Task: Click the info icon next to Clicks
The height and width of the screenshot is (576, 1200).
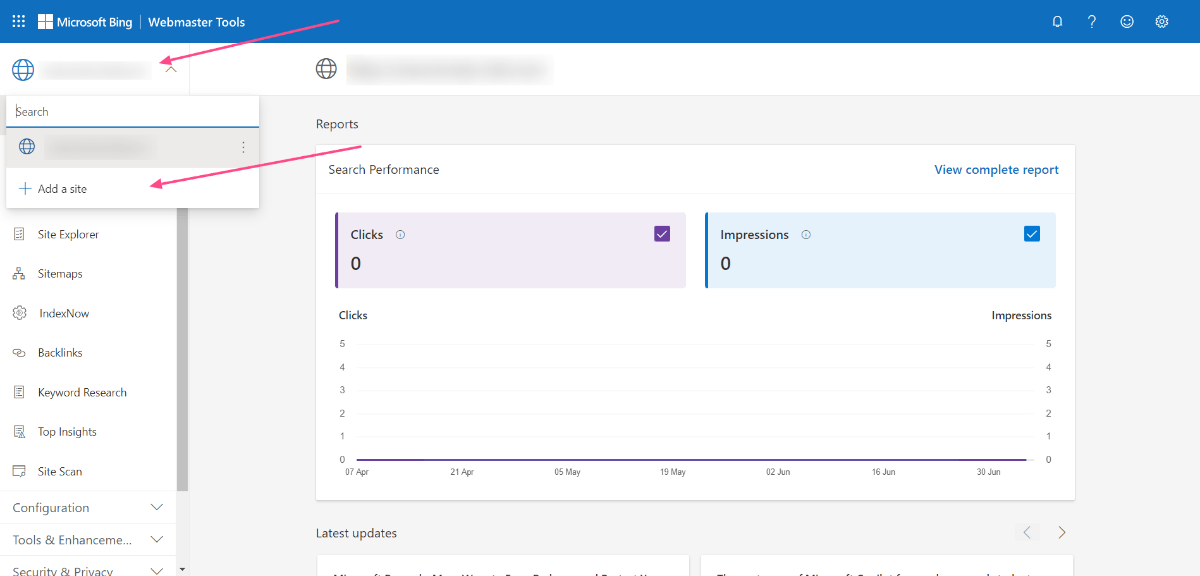Action: (400, 235)
